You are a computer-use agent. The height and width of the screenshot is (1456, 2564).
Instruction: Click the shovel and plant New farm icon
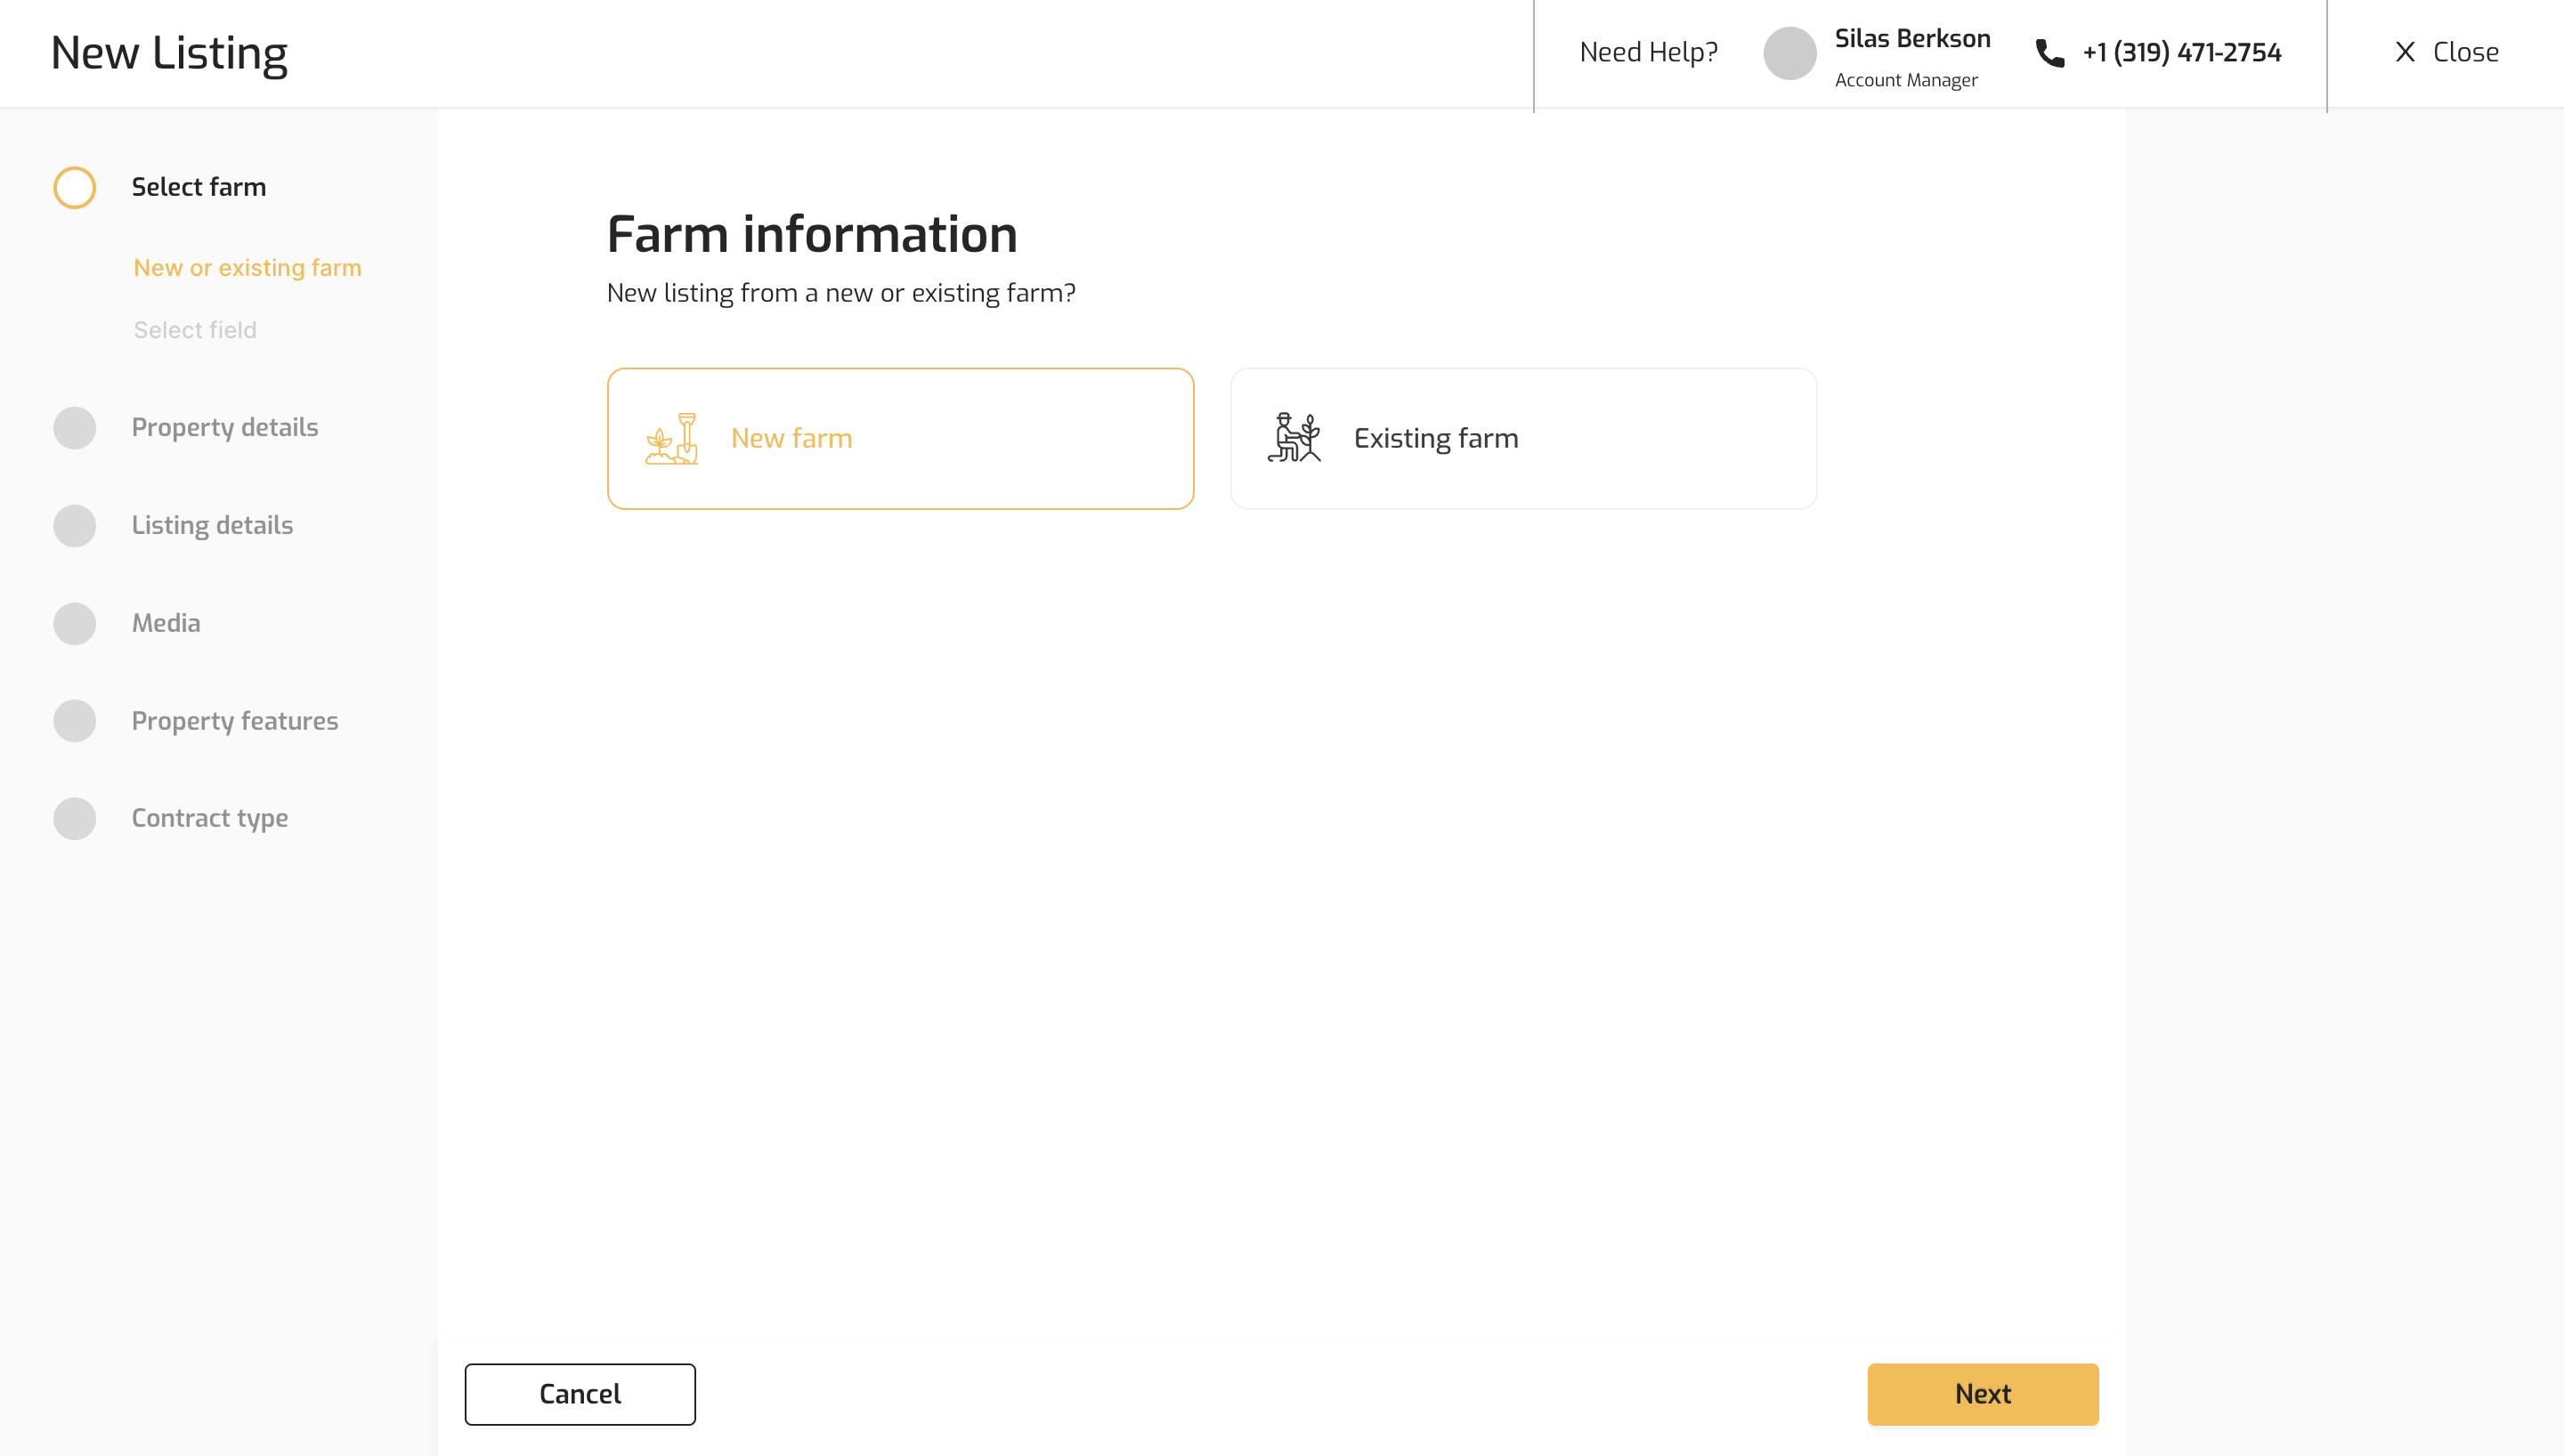pos(672,438)
